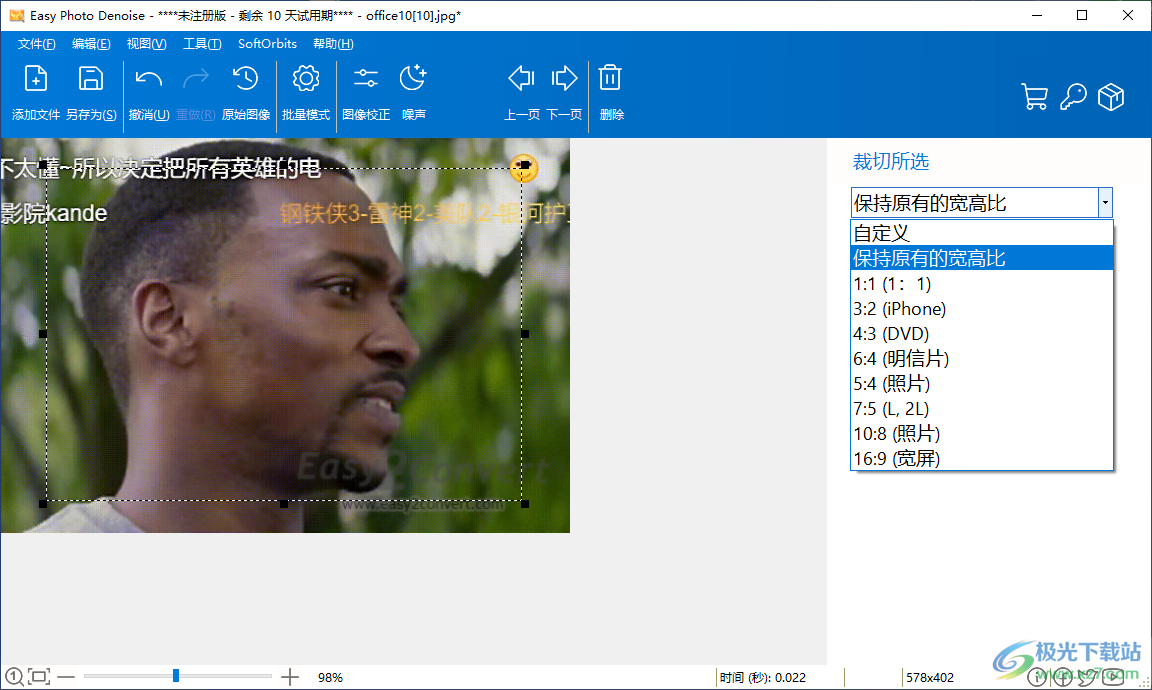Click the crop selection left-middle handle
Image resolution: width=1152 pixels, height=690 pixels.
coord(43,334)
